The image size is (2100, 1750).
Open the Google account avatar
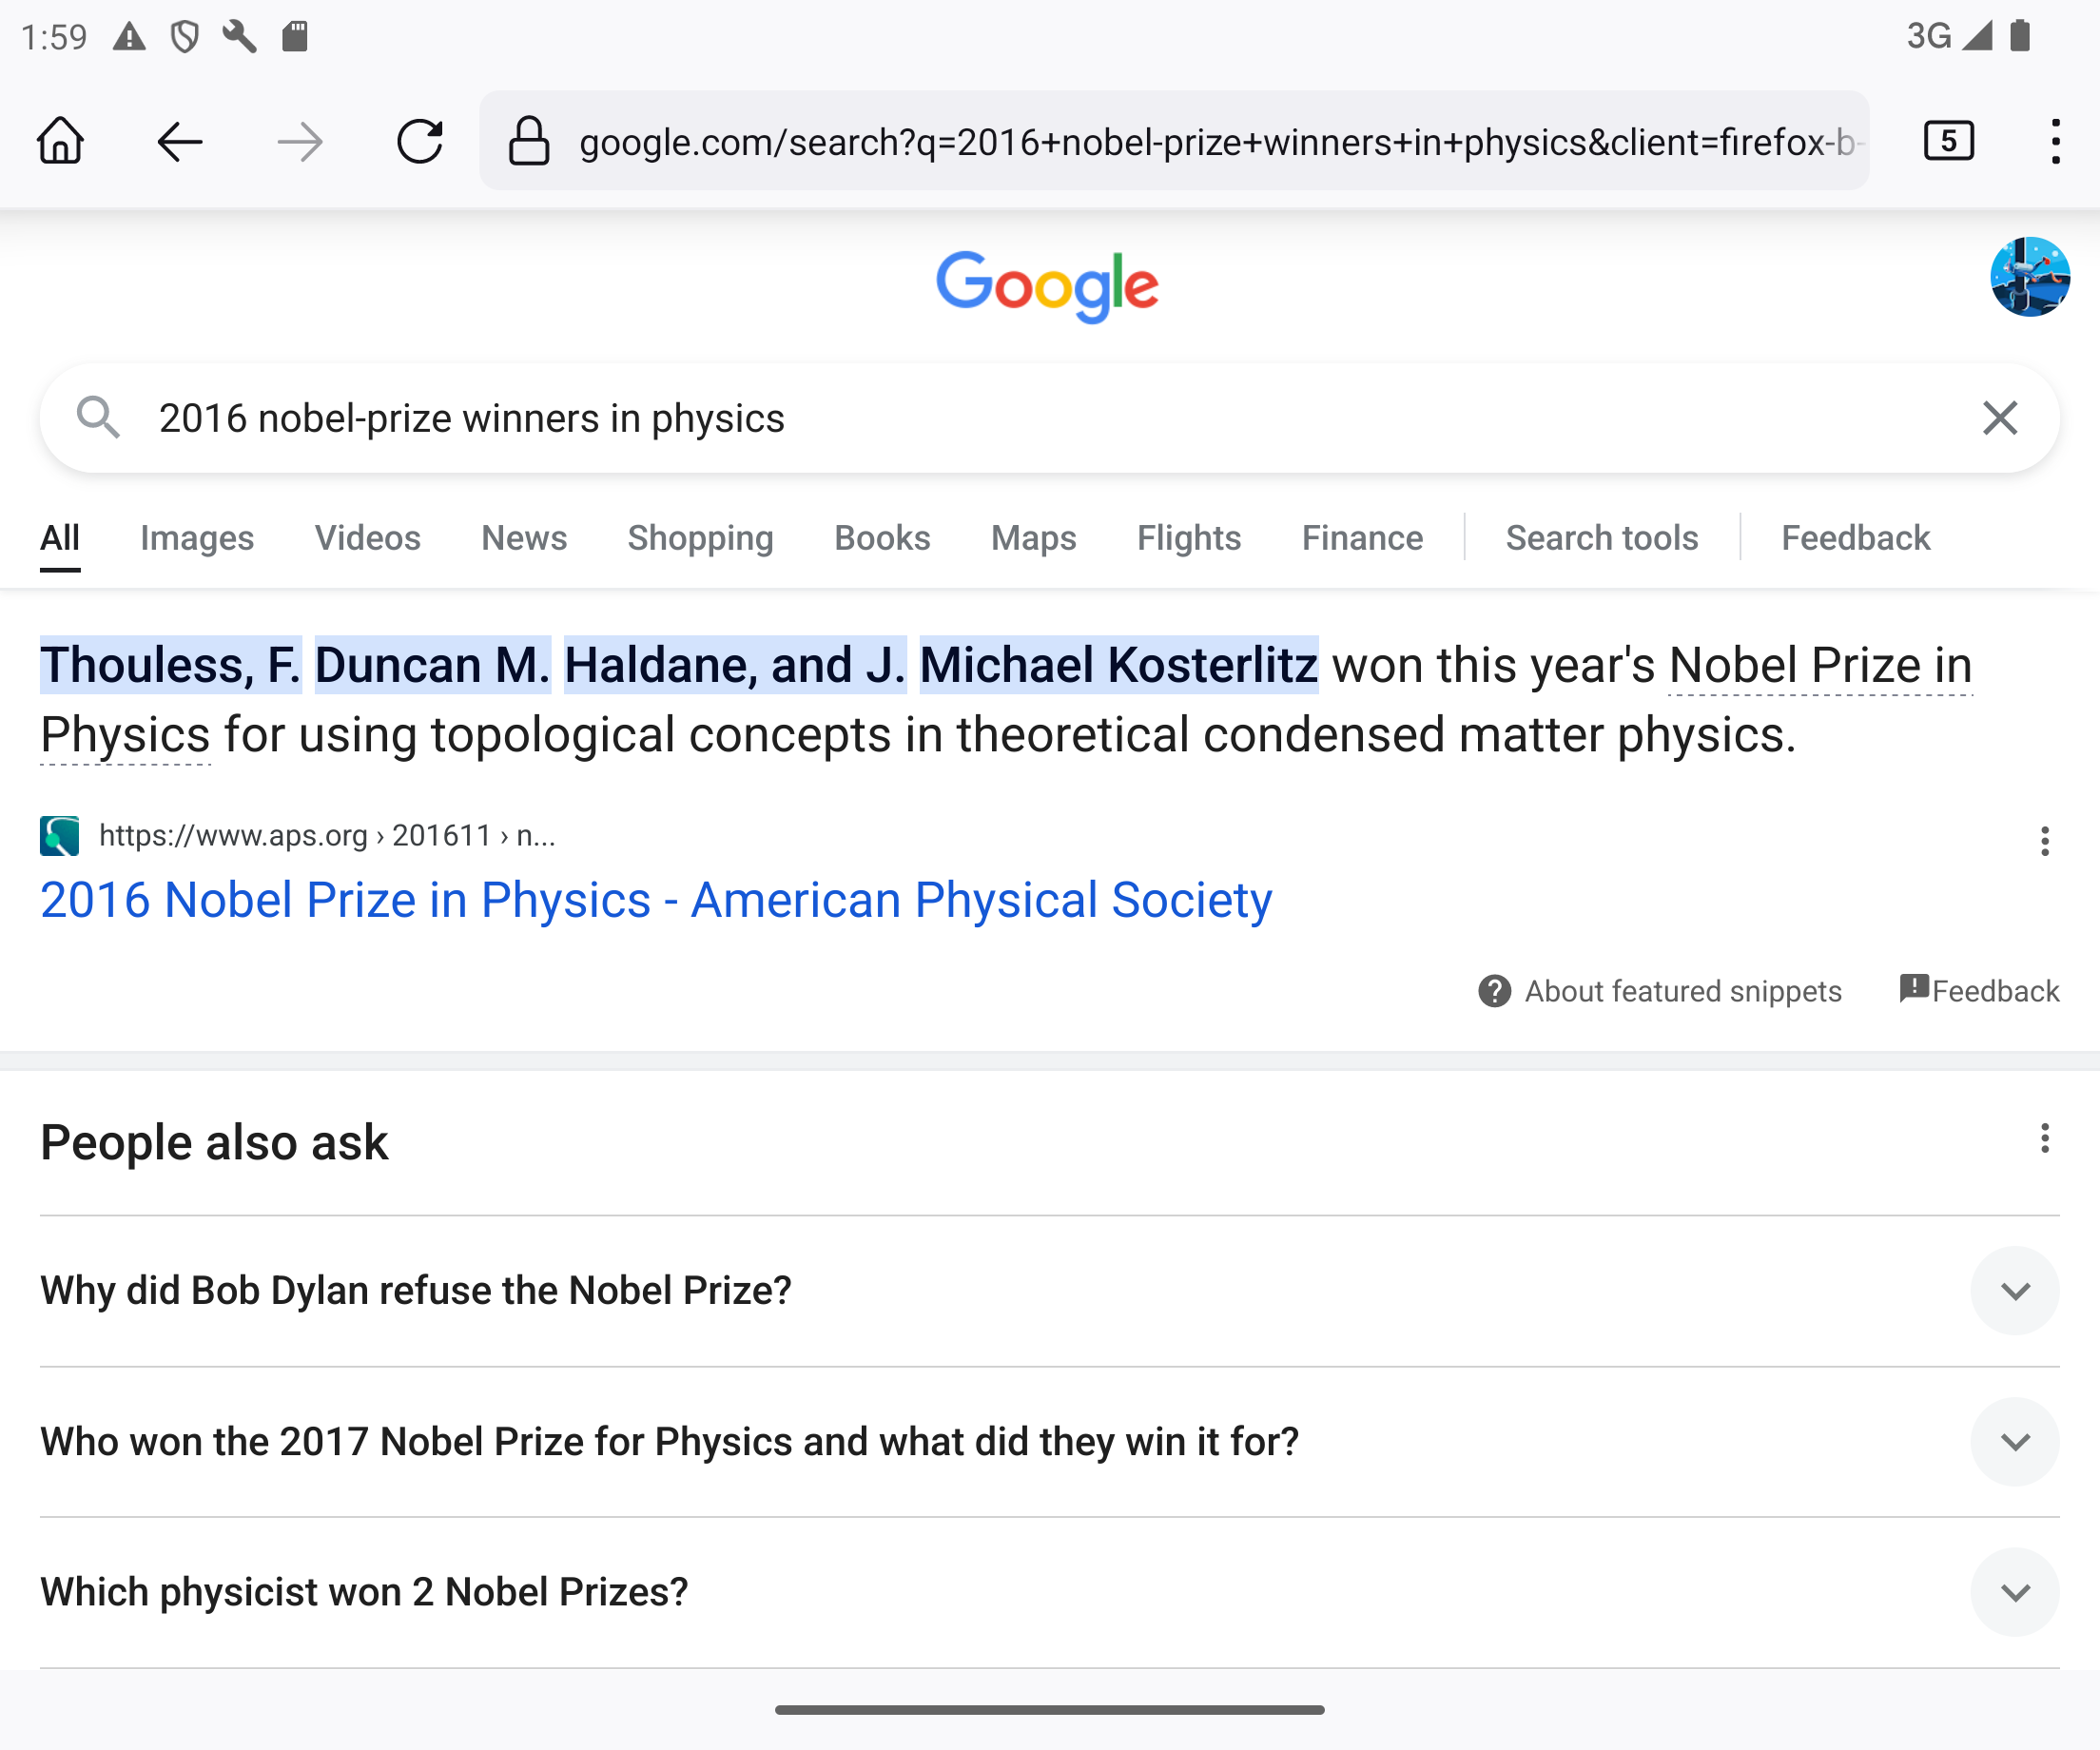point(2030,277)
